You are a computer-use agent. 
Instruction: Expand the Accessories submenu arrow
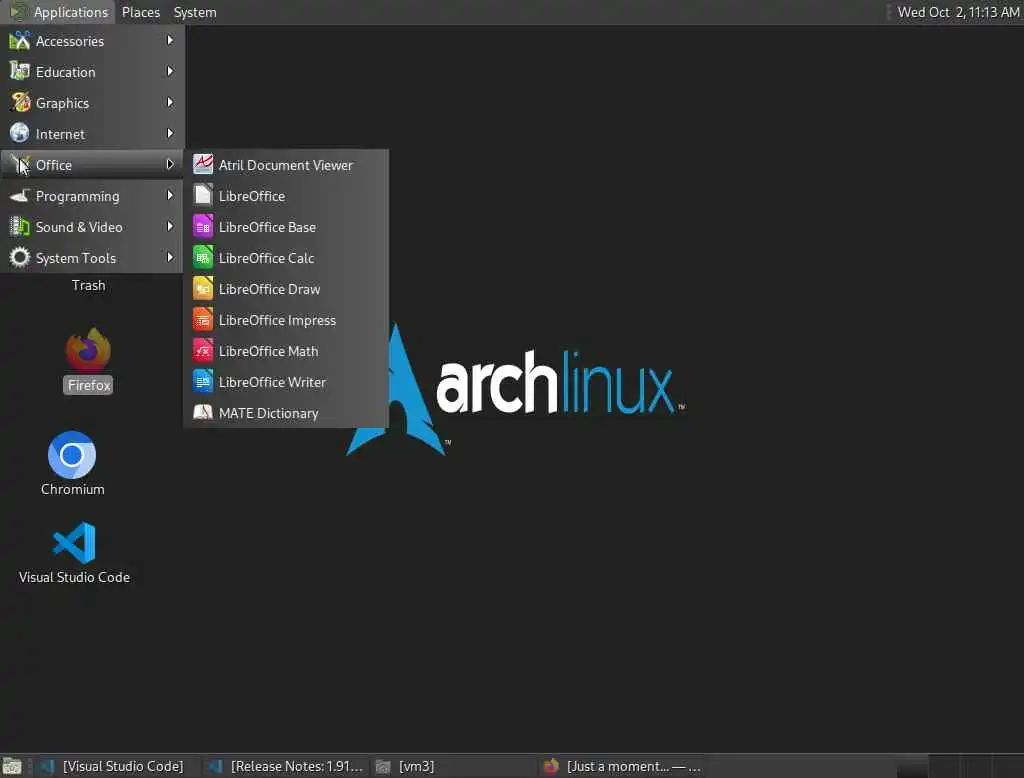pyautogui.click(x=170, y=41)
